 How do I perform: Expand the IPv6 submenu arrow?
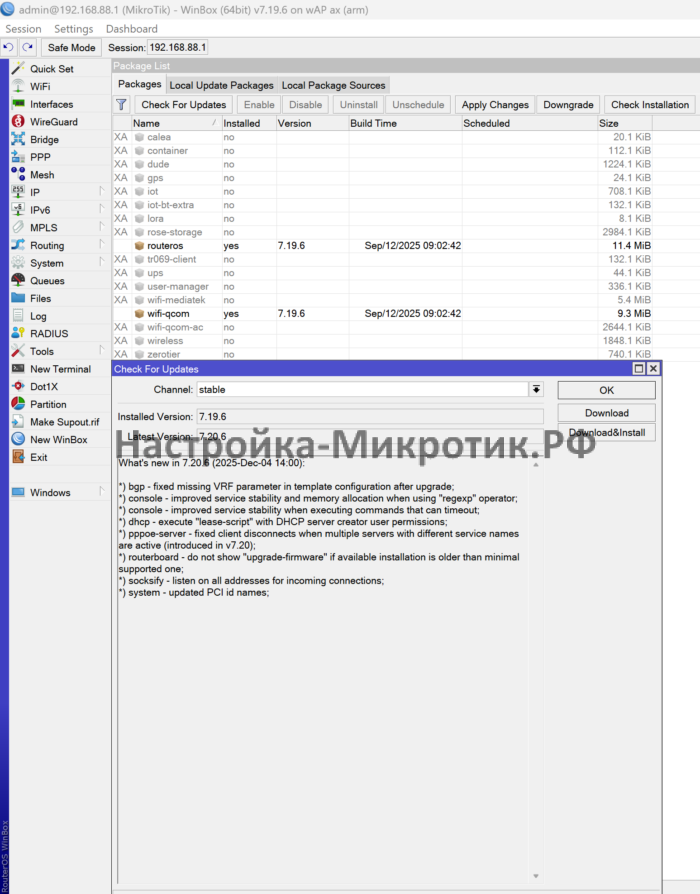click(101, 210)
